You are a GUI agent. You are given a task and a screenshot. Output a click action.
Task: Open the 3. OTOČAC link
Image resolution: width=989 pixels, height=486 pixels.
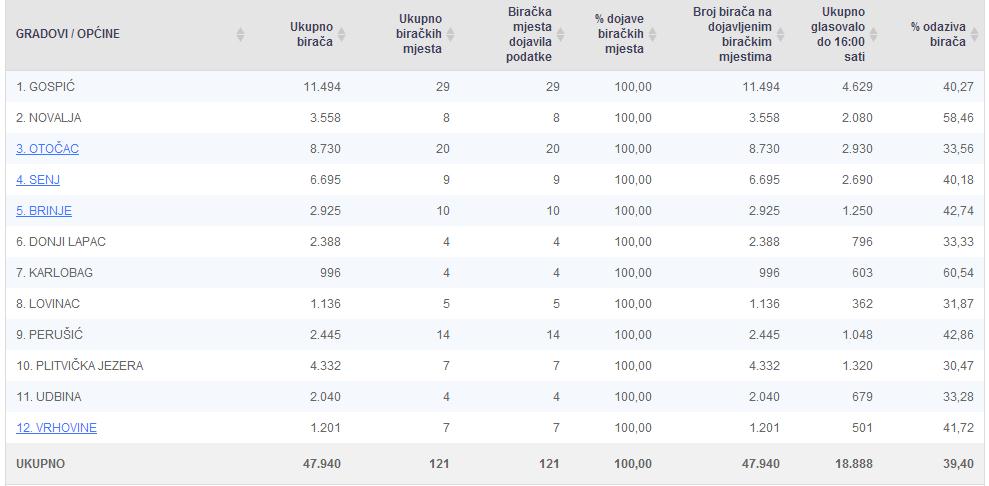(47, 149)
